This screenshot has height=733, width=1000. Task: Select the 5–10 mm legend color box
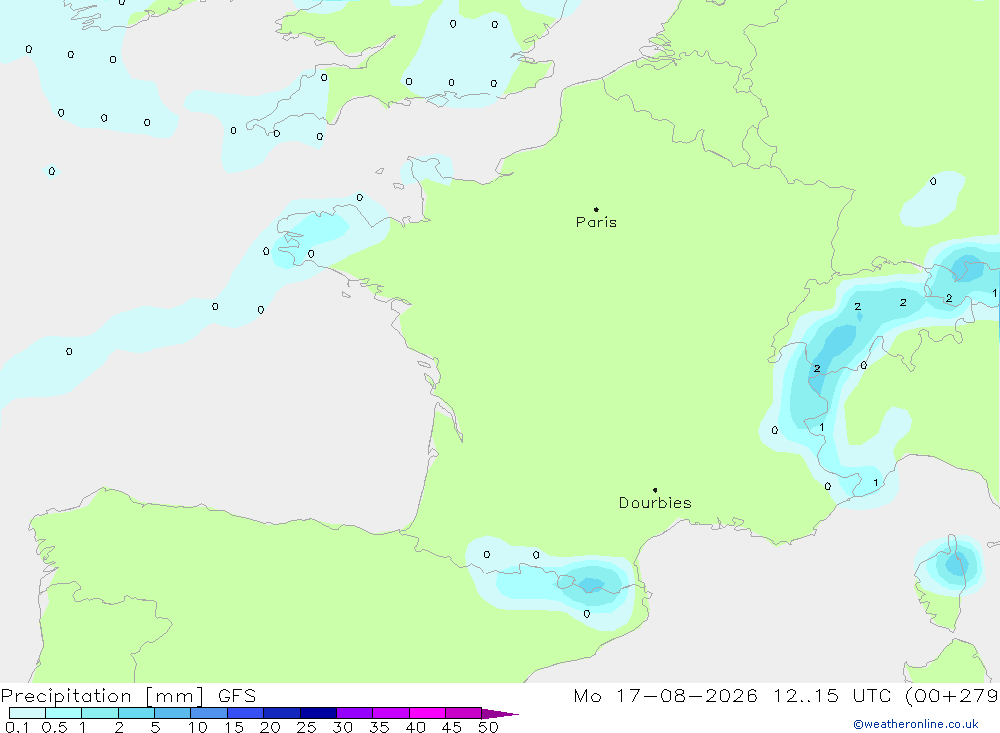click(x=173, y=713)
